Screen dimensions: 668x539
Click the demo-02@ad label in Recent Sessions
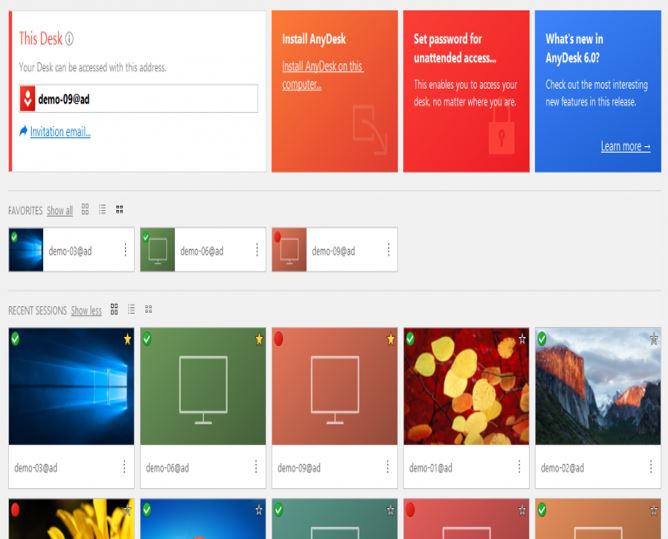click(x=562, y=468)
